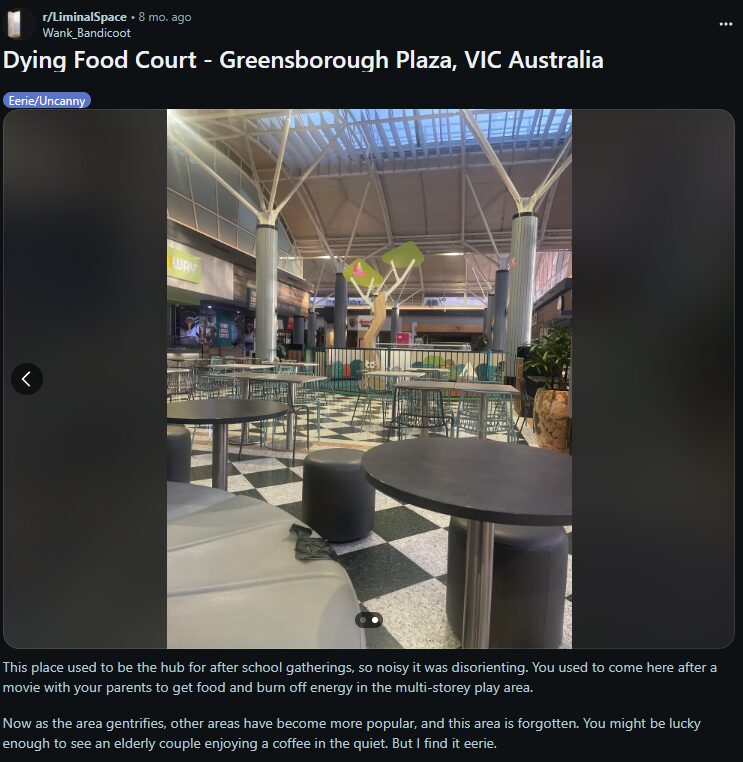Screen dimensions: 743x762
Task: Open the food court photo full size
Action: 369,379
